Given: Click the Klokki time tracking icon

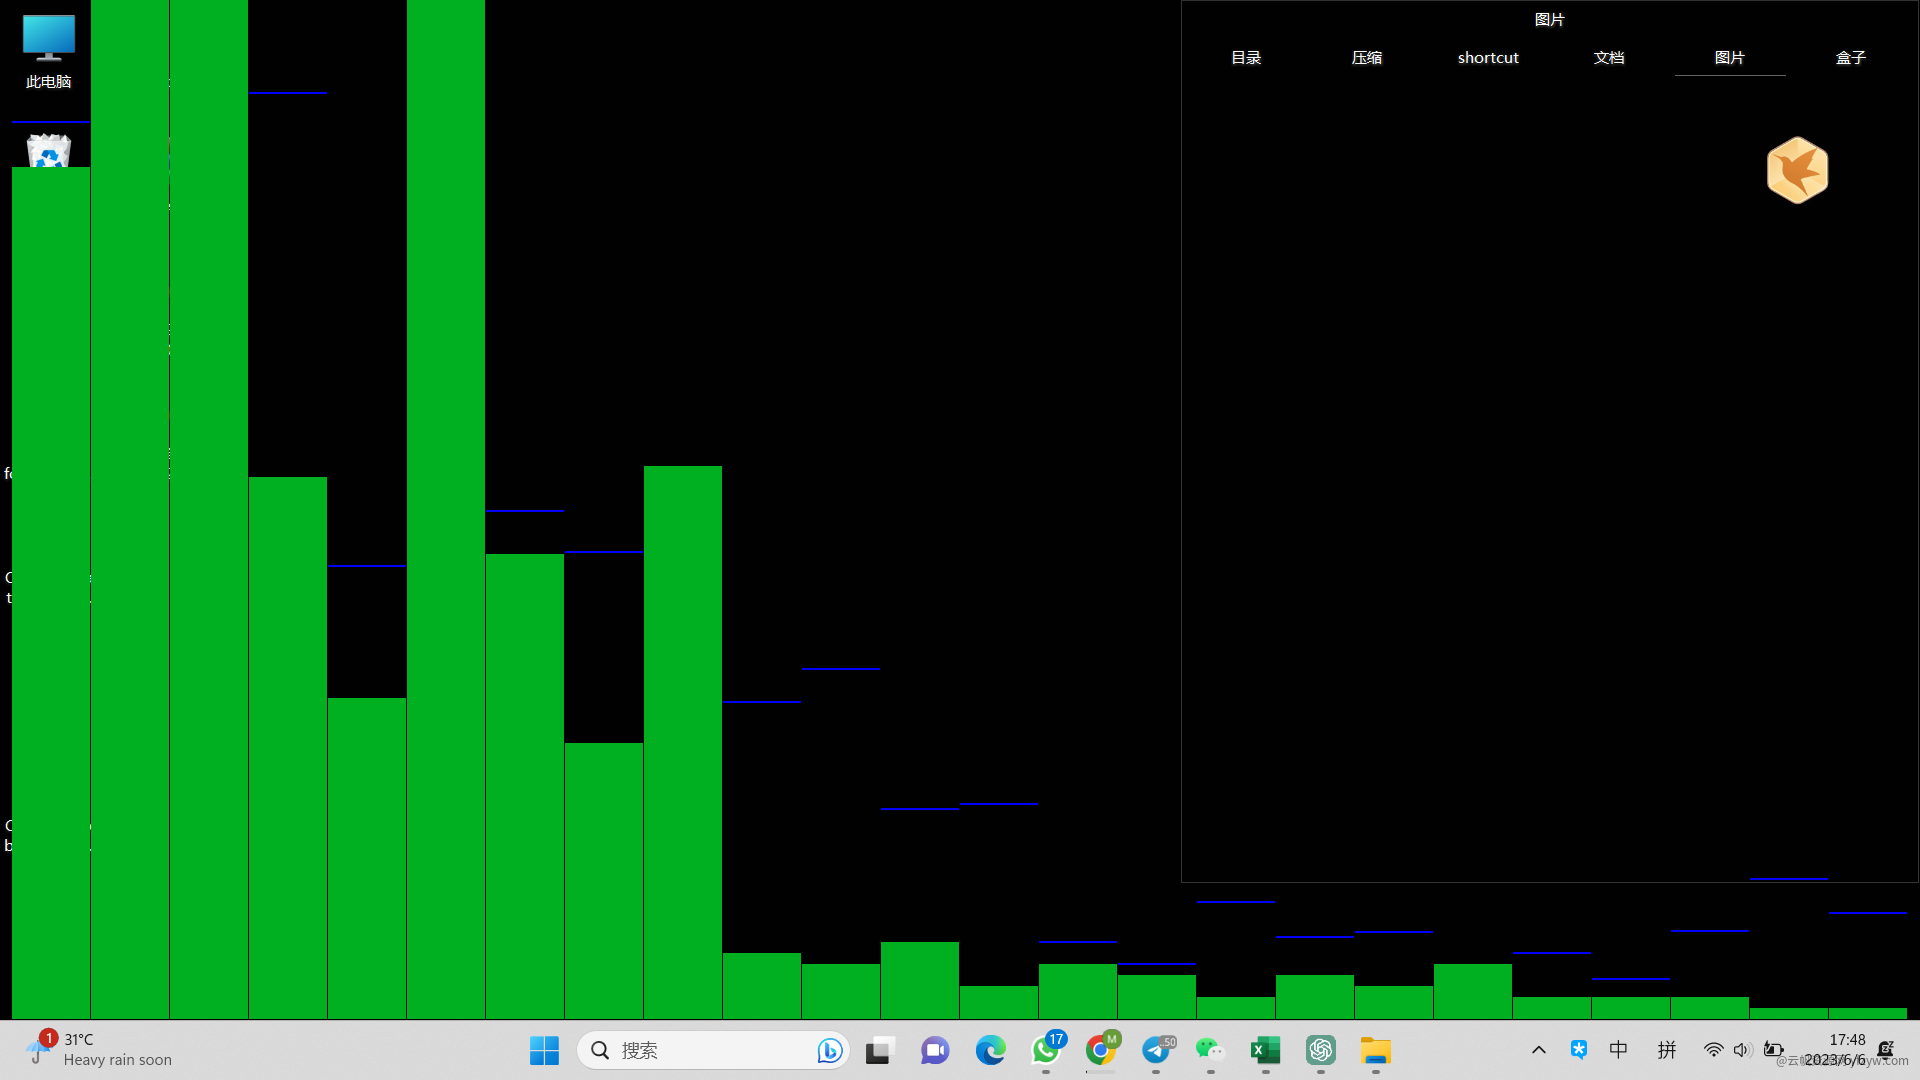Looking at the screenshot, I should [1796, 169].
